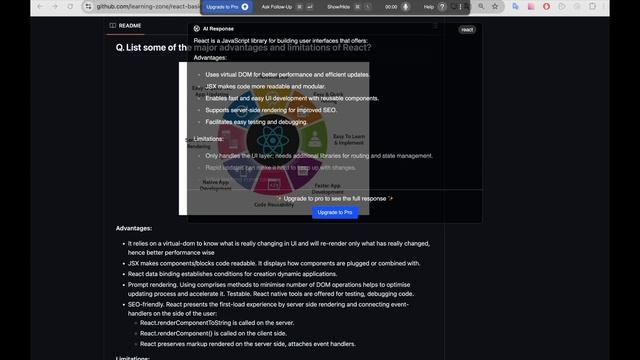The width and height of the screenshot is (640, 360).
Task: Select 'Supports server-side rendering' AI Response line
Action: click(271, 110)
